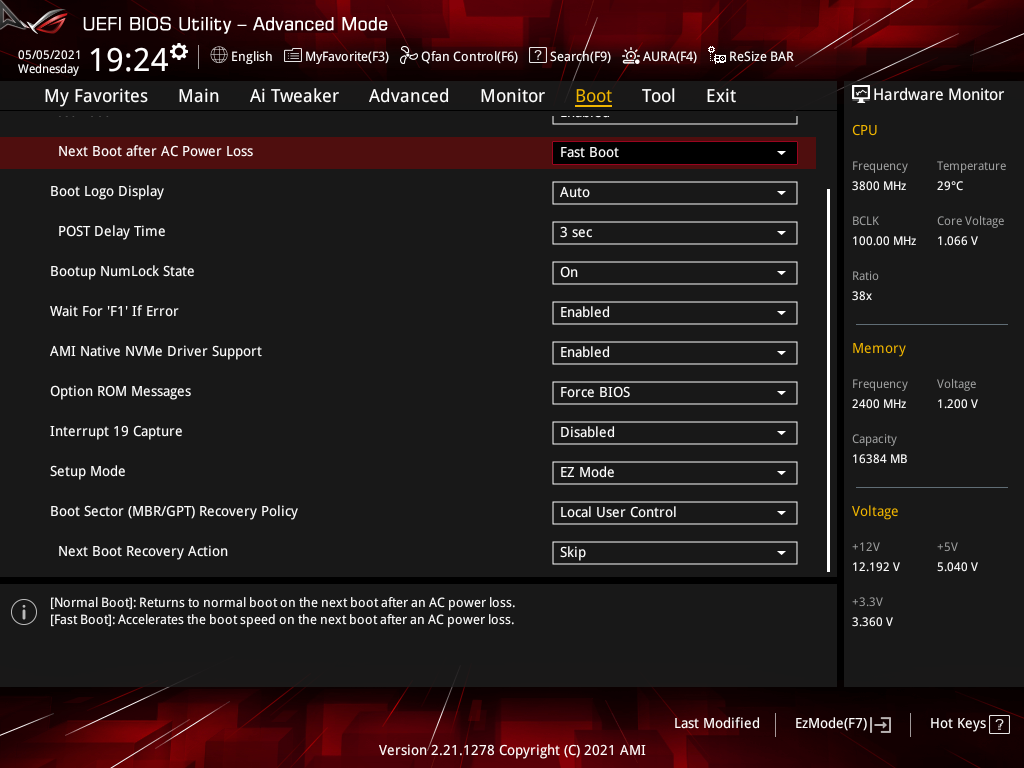
Task: Open Option ROM Messages dropdown
Action: click(675, 392)
